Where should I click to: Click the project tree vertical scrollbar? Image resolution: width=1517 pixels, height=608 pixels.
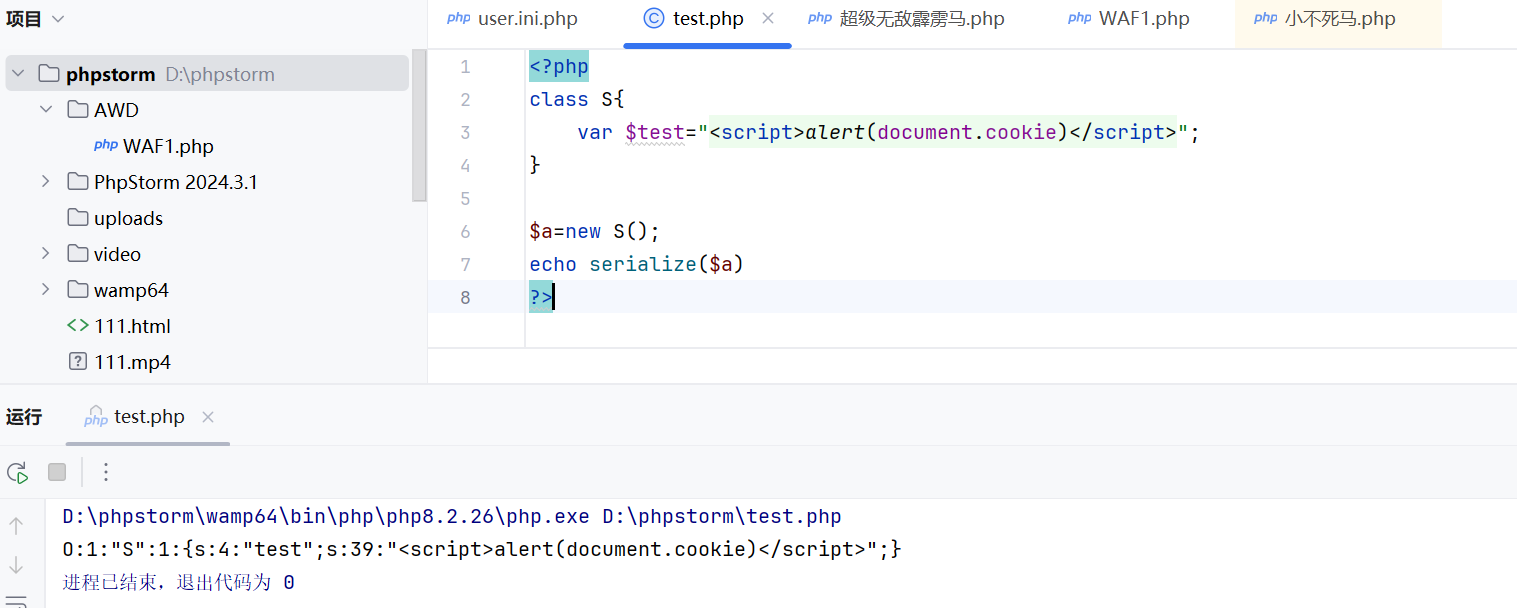pos(419,130)
